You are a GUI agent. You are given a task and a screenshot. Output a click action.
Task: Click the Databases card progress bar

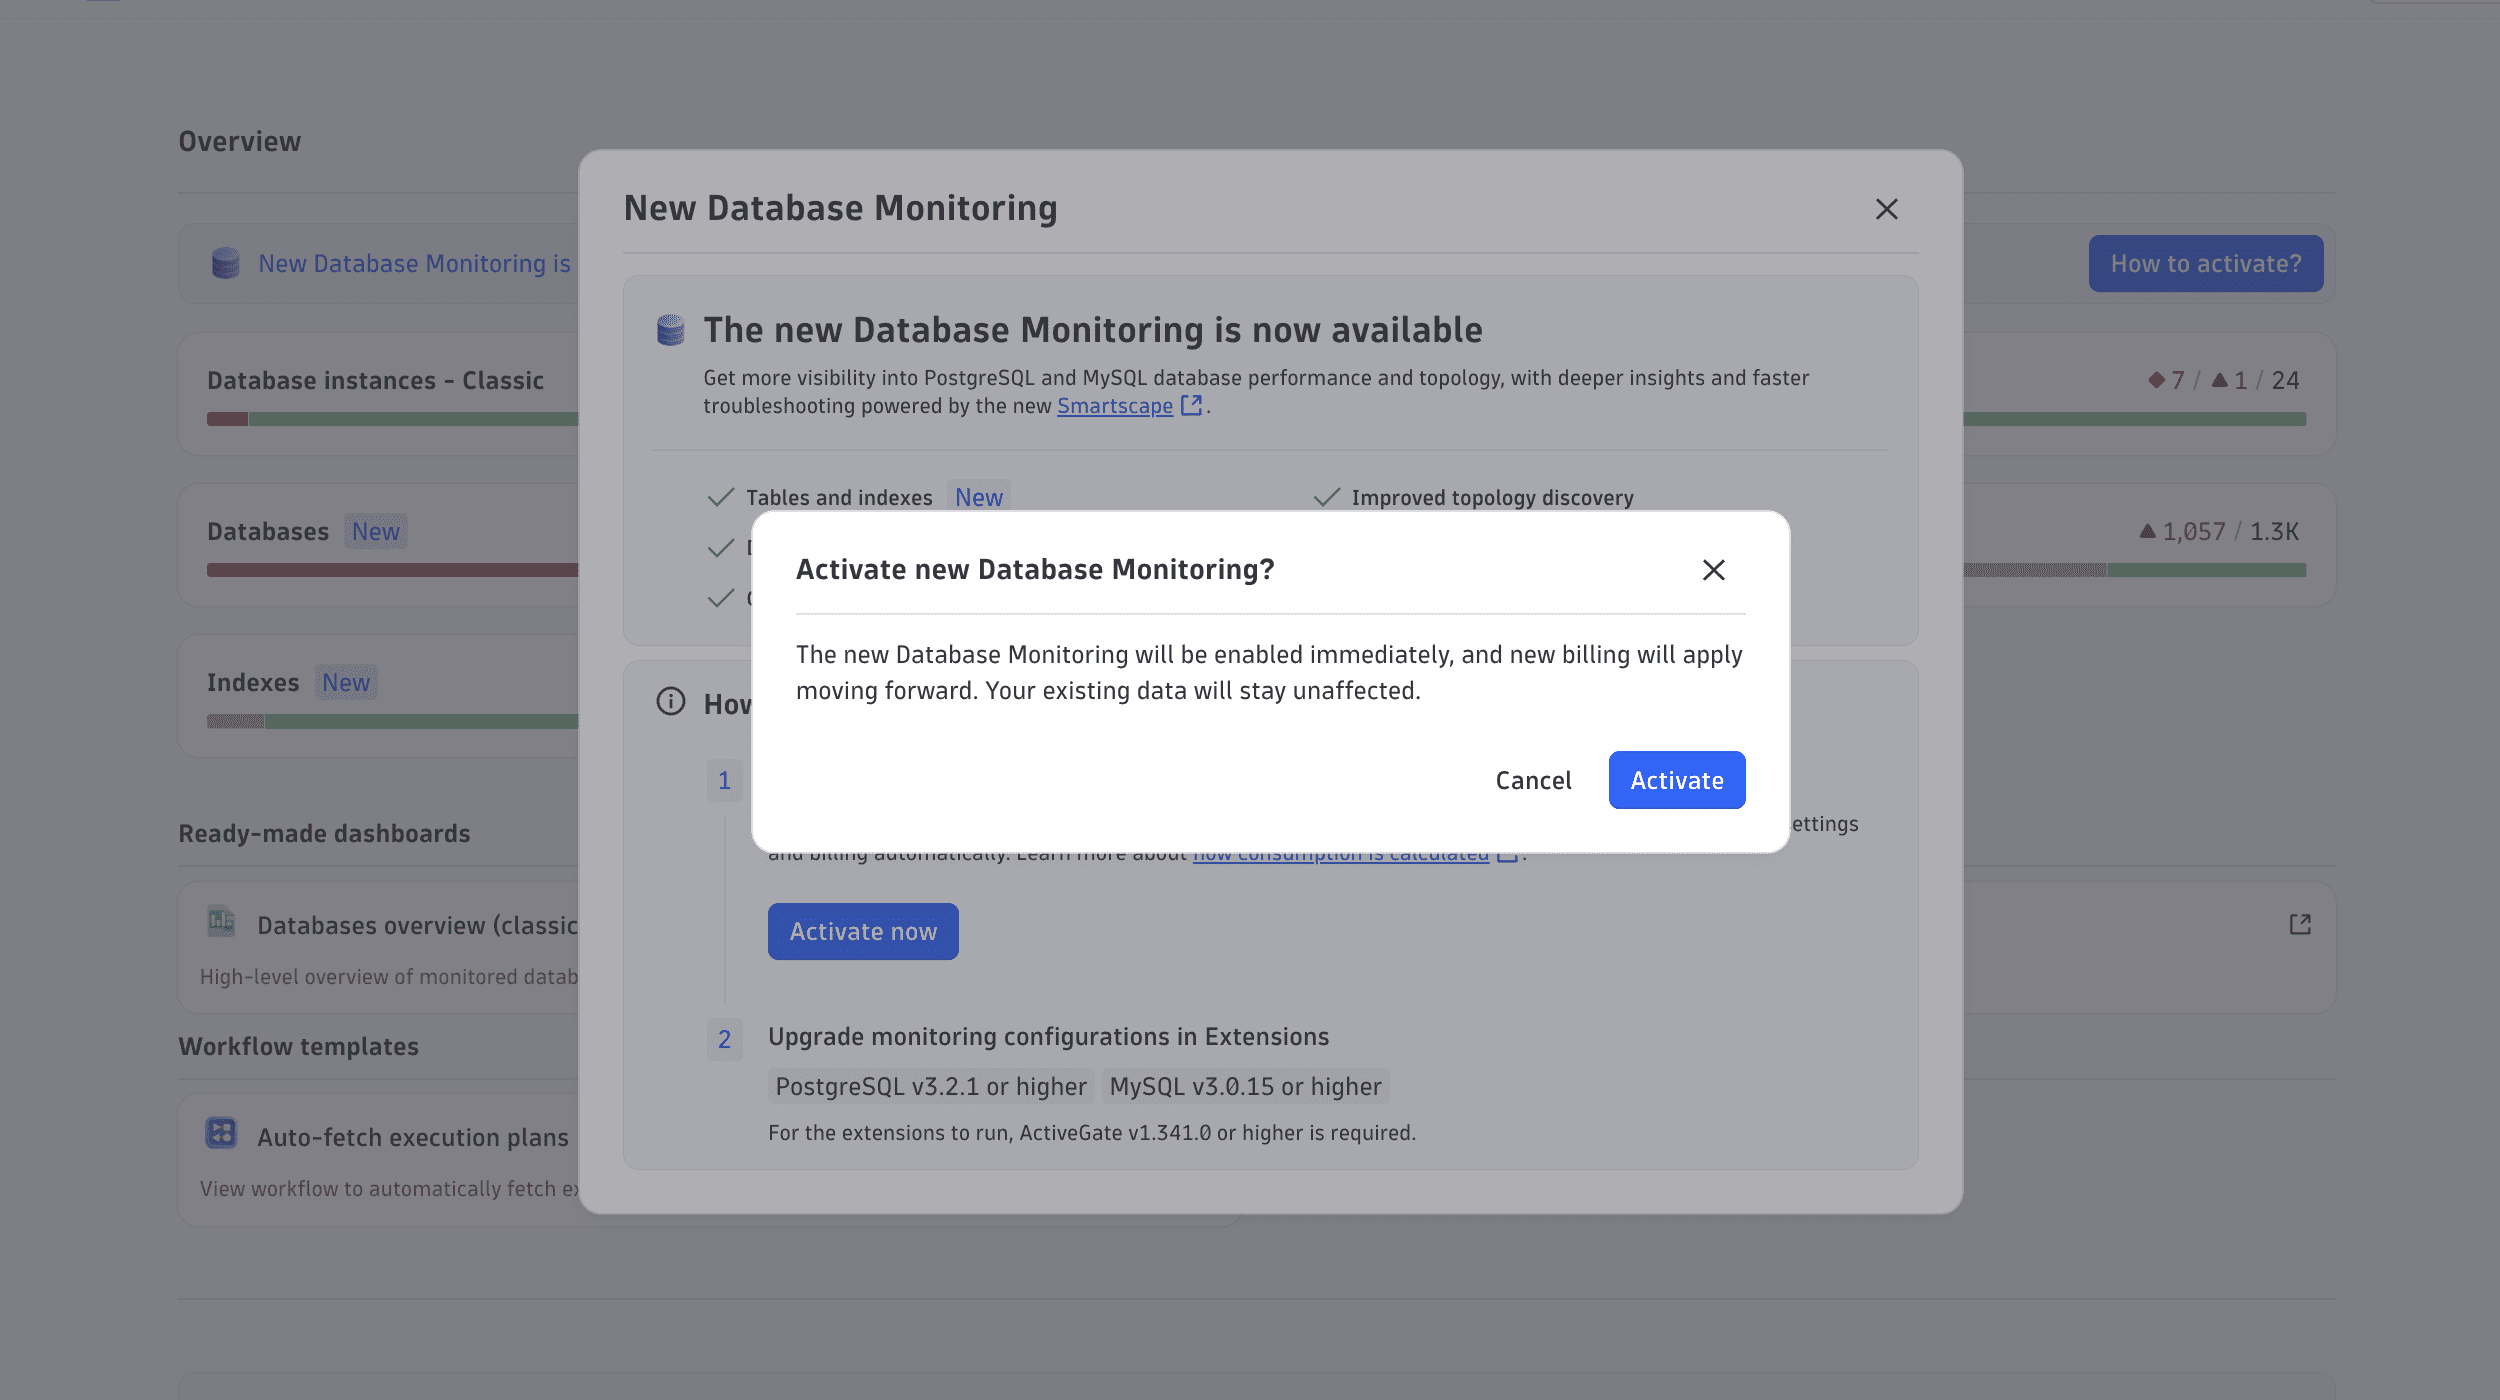click(392, 570)
